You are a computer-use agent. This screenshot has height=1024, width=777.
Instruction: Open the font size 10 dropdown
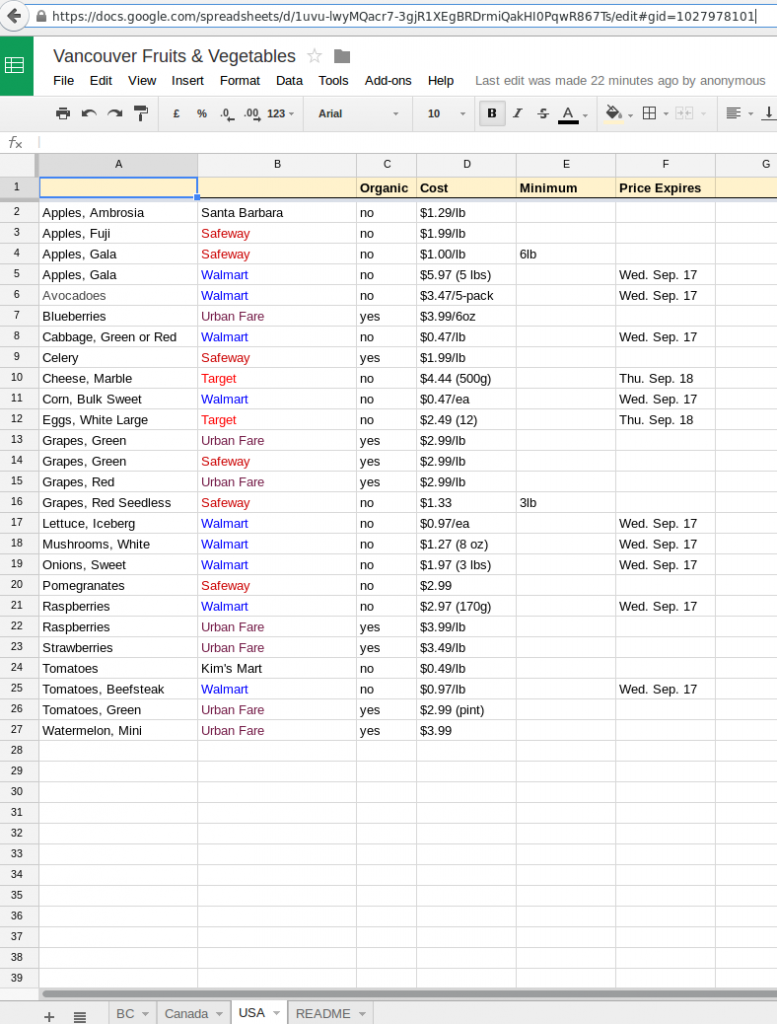[447, 114]
